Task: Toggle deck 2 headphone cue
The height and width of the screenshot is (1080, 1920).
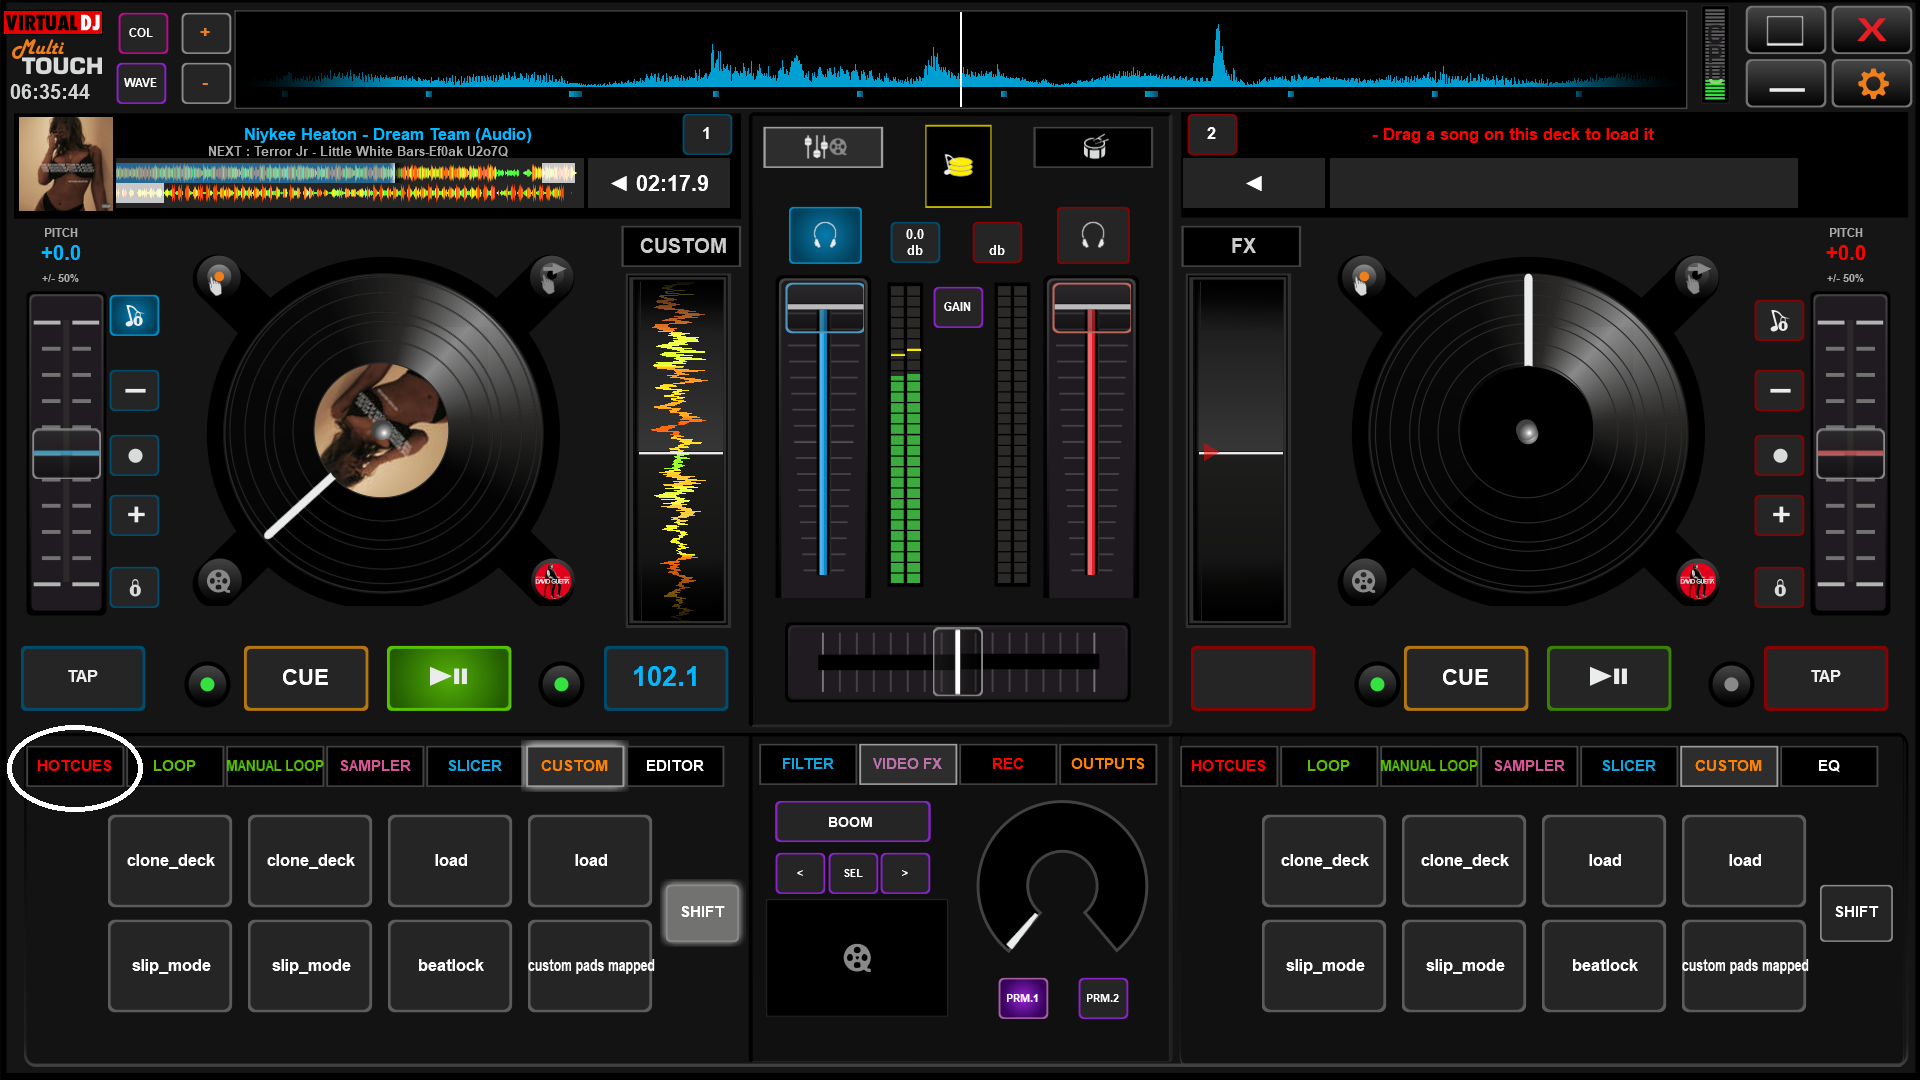Action: point(1093,236)
